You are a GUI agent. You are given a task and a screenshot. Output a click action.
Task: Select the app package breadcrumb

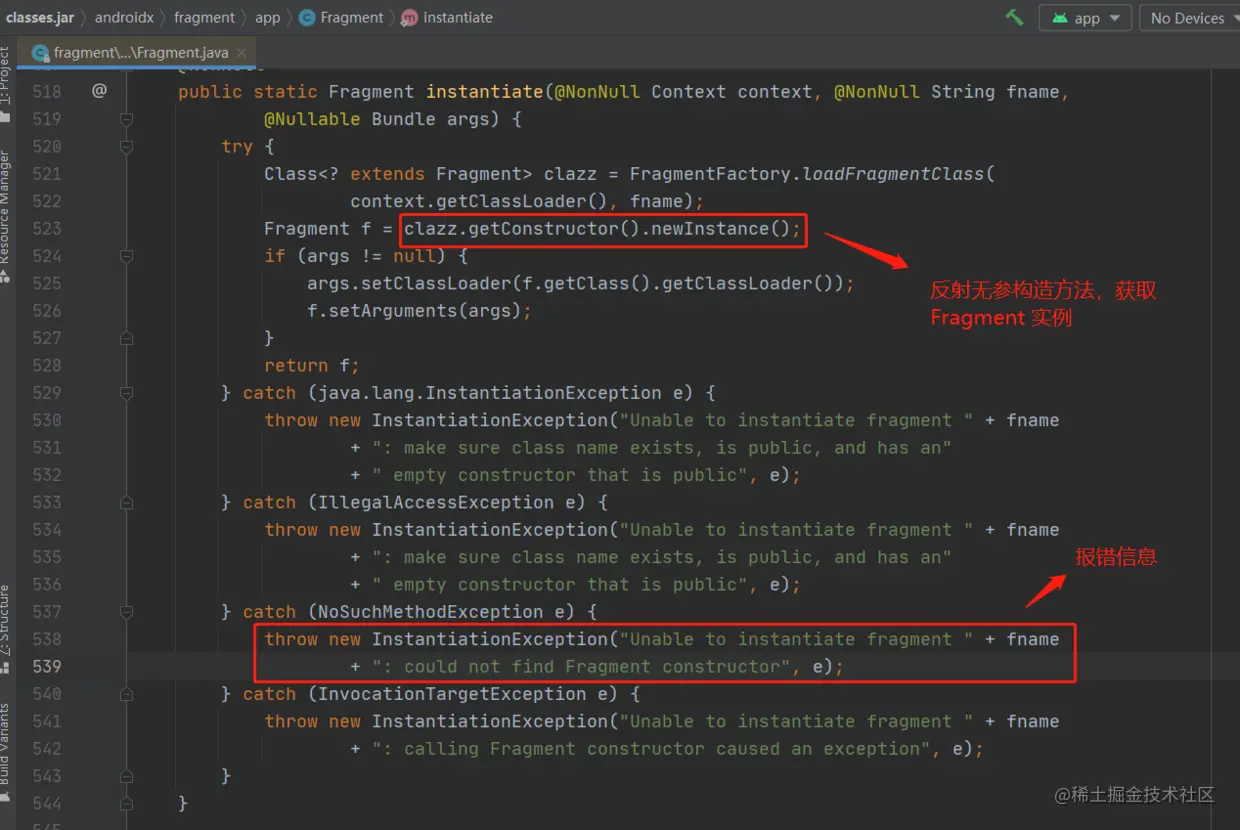267,17
